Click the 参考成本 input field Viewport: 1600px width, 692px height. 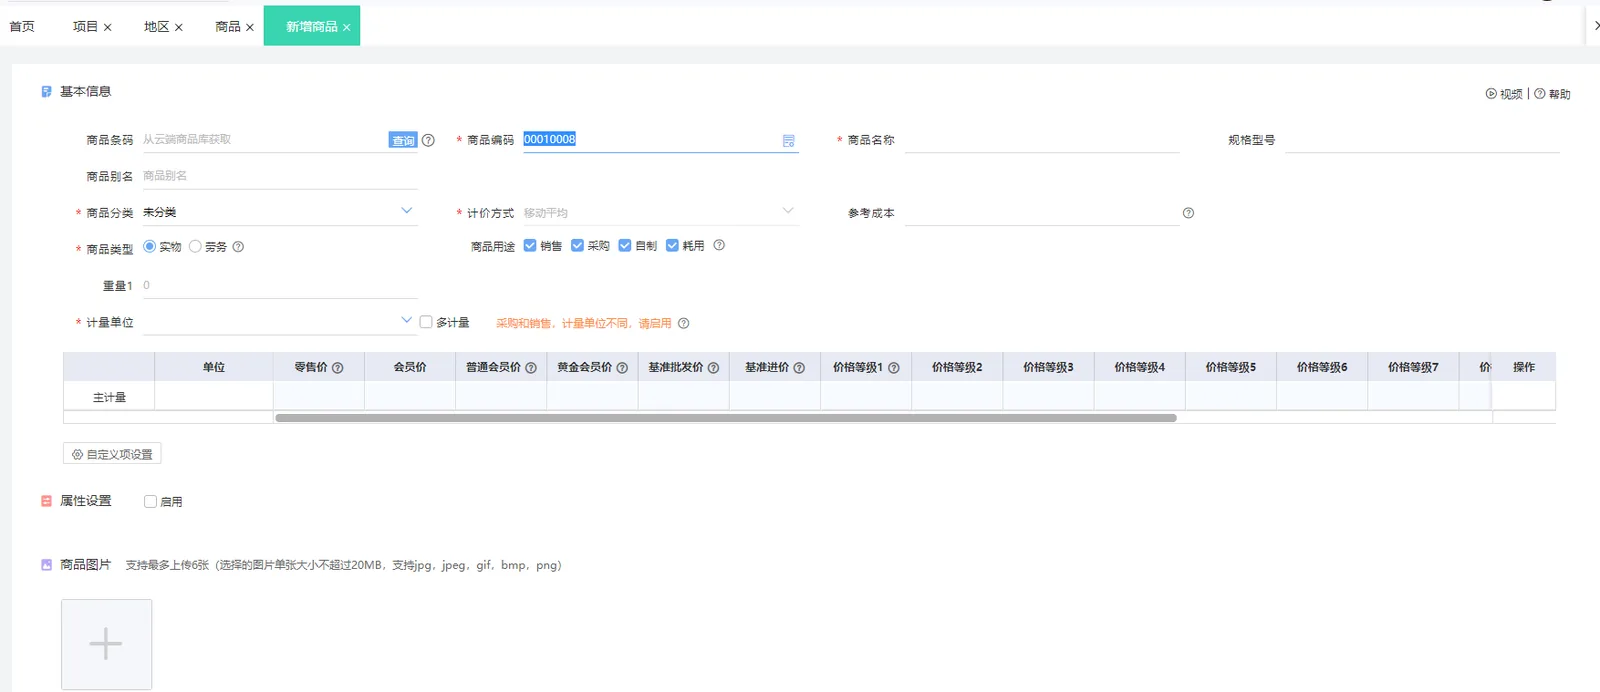(x=1042, y=213)
